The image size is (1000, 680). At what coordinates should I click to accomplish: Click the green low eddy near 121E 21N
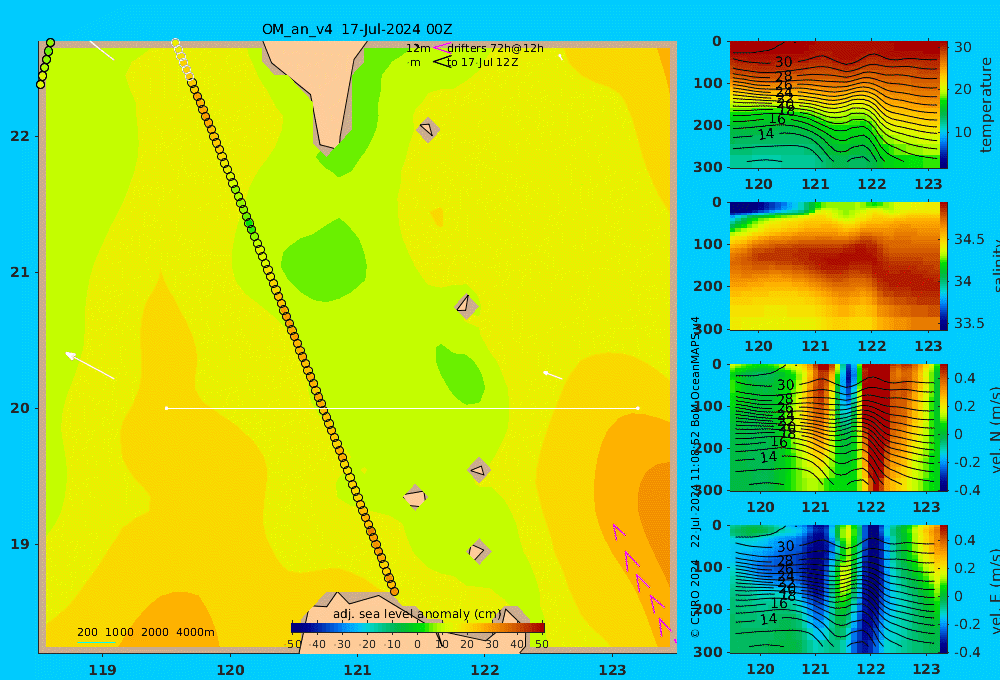pos(324,260)
